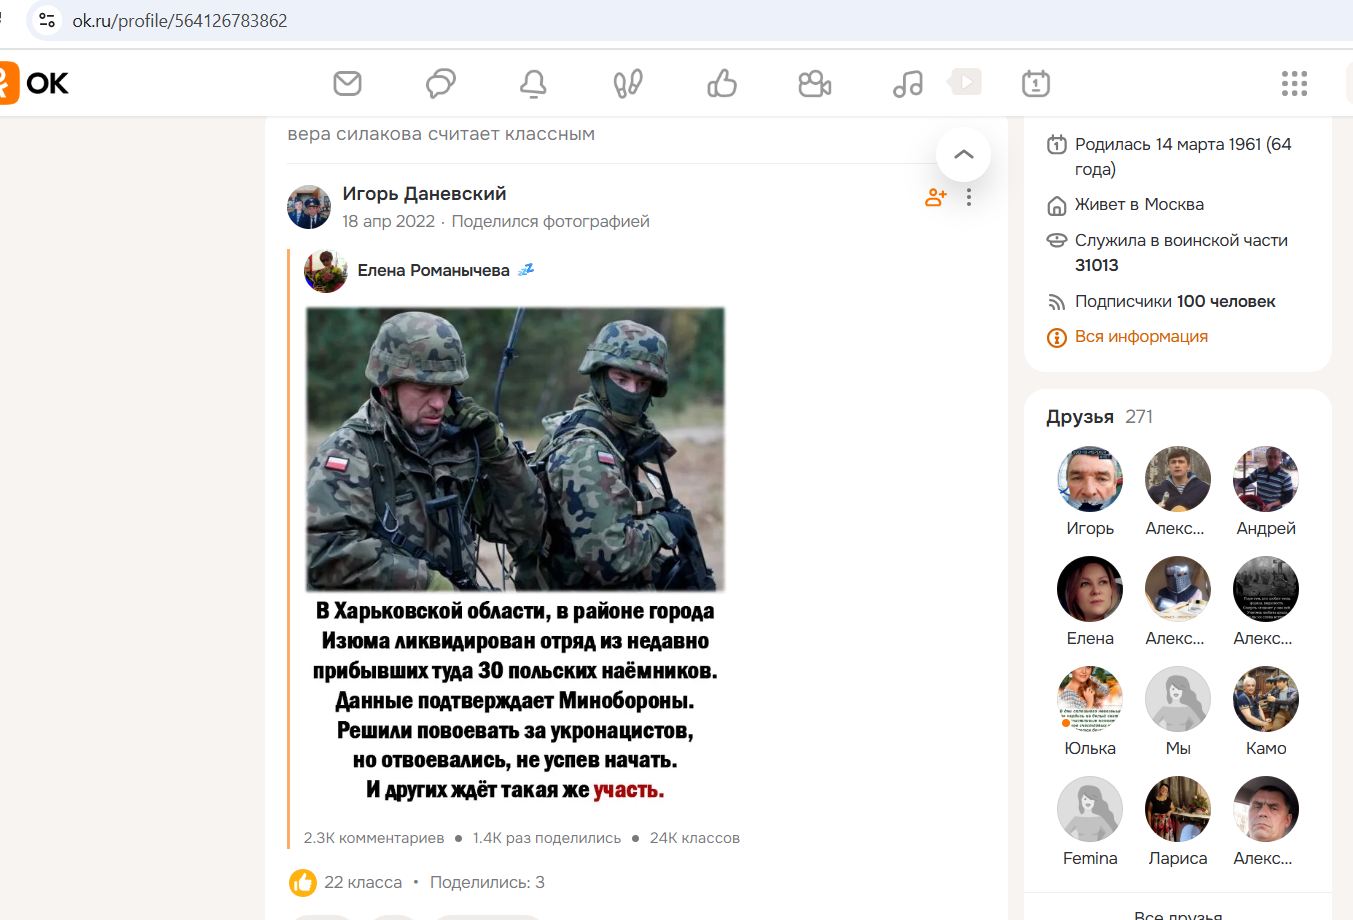Screen dimensions: 1353x920
Task: Open the Друзья friends list heading
Action: [x=1079, y=417]
